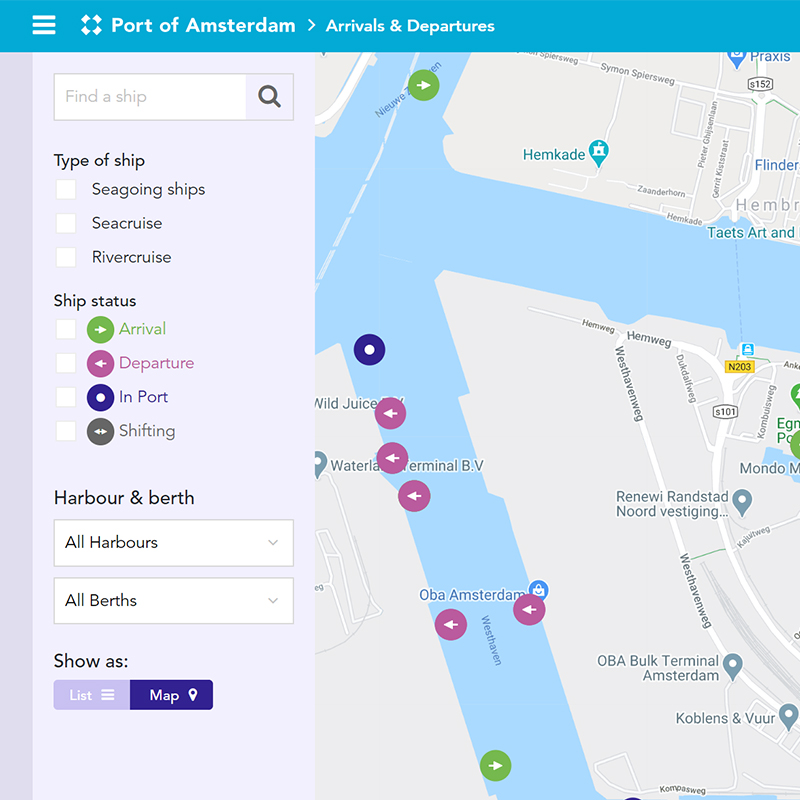This screenshot has height=800, width=800.
Task: Click the Port of Amsterdam title link
Action: [x=203, y=26]
